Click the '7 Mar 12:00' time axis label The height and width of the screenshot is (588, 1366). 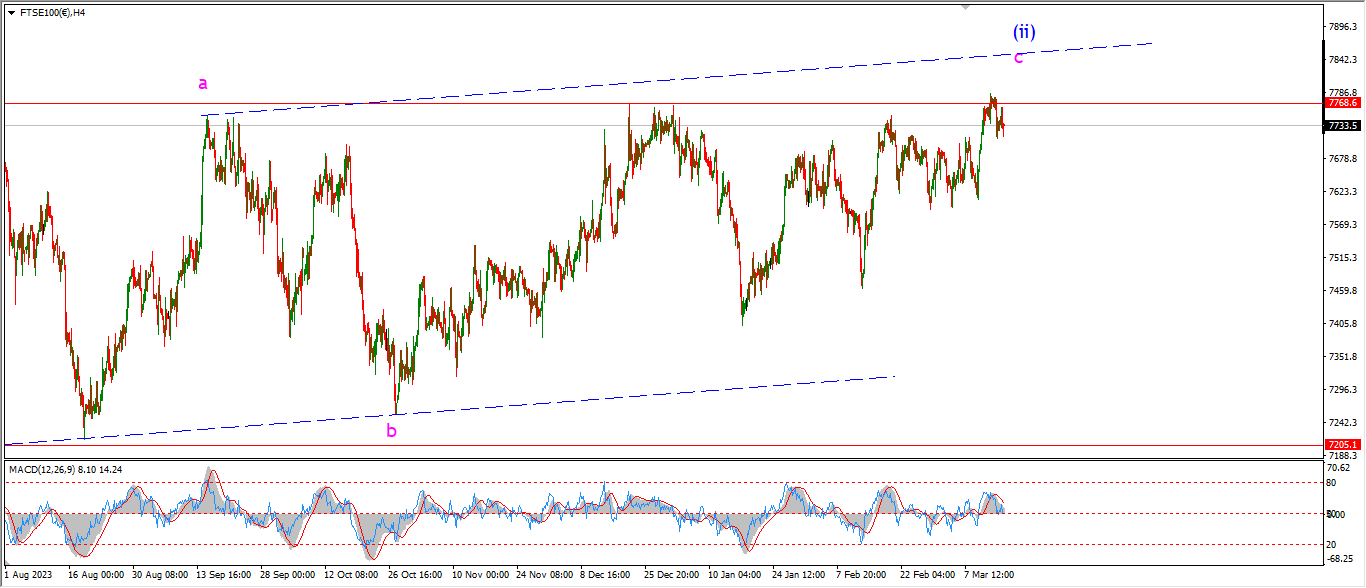(988, 575)
